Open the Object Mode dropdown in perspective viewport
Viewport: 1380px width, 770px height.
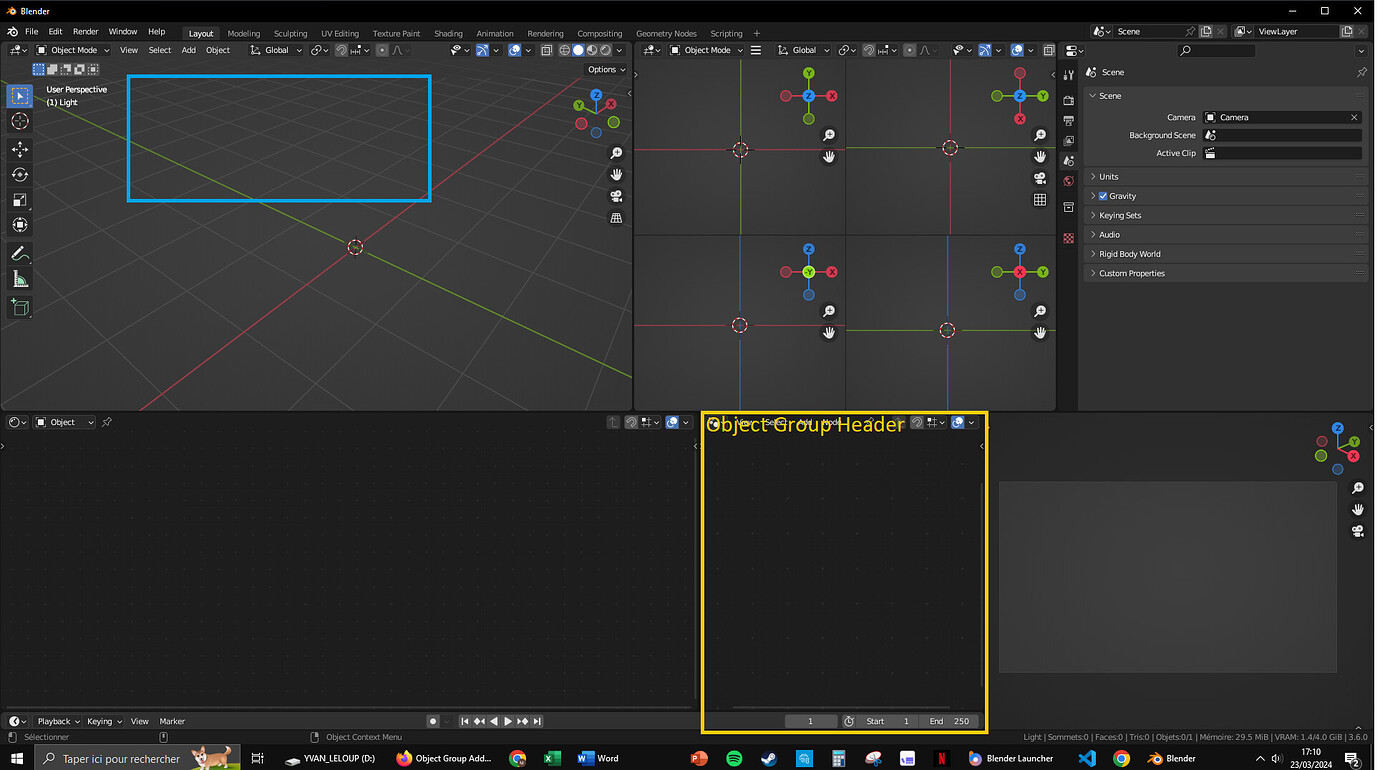(x=73, y=50)
